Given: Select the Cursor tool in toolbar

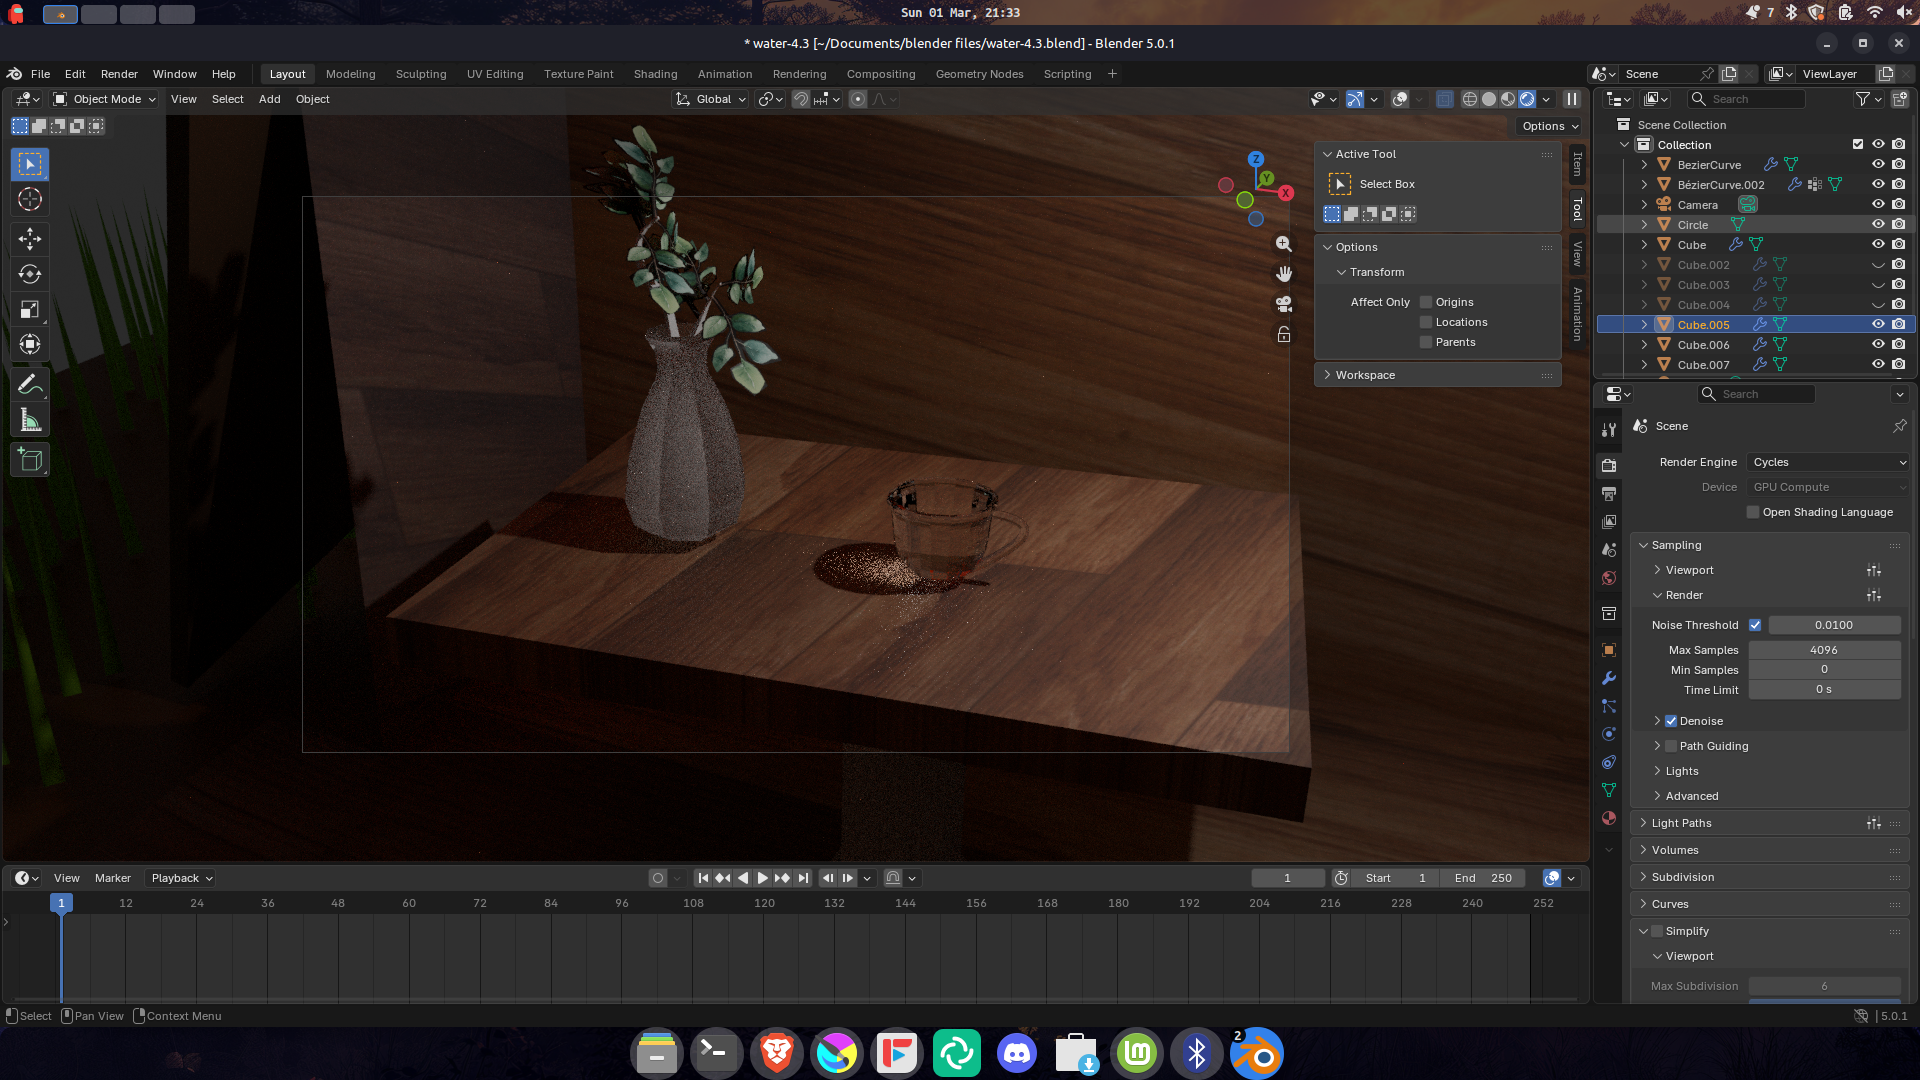Looking at the screenshot, I should (x=30, y=200).
